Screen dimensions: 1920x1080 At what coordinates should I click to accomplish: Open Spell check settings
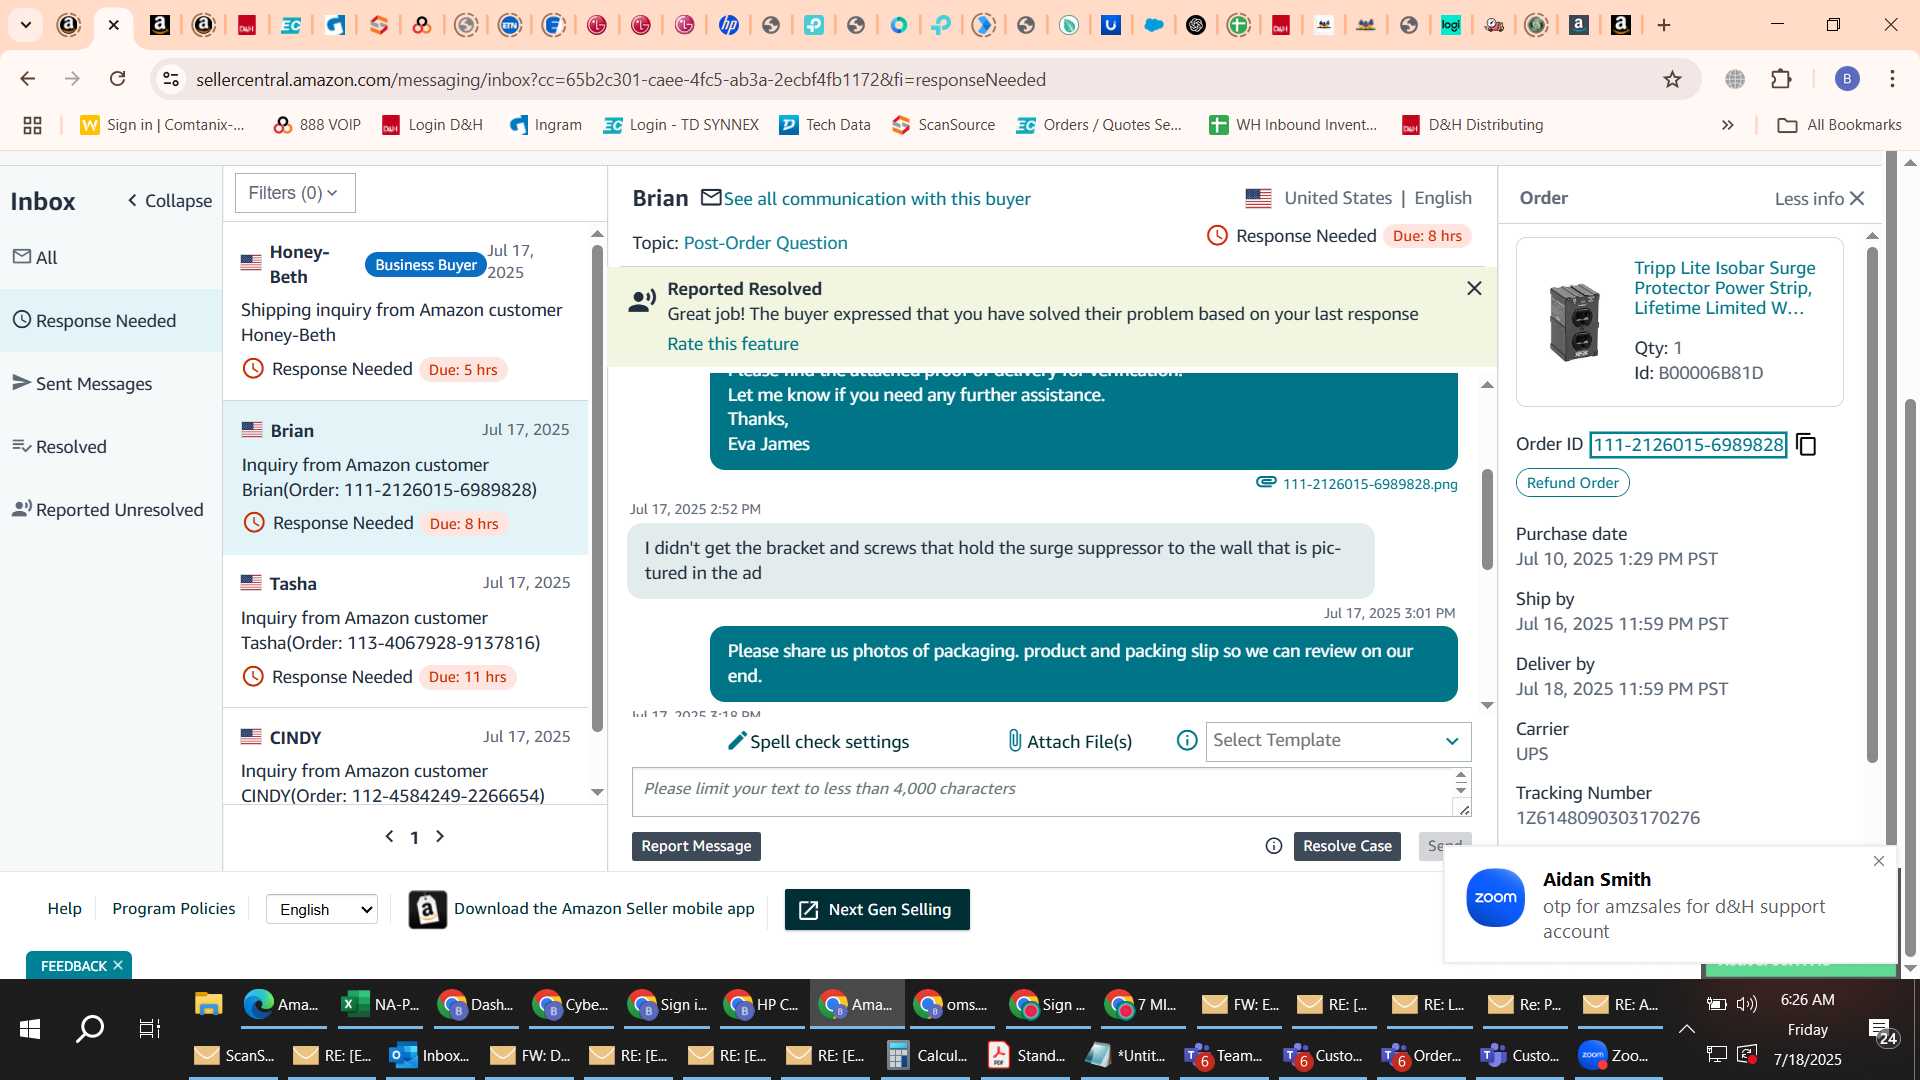click(818, 742)
